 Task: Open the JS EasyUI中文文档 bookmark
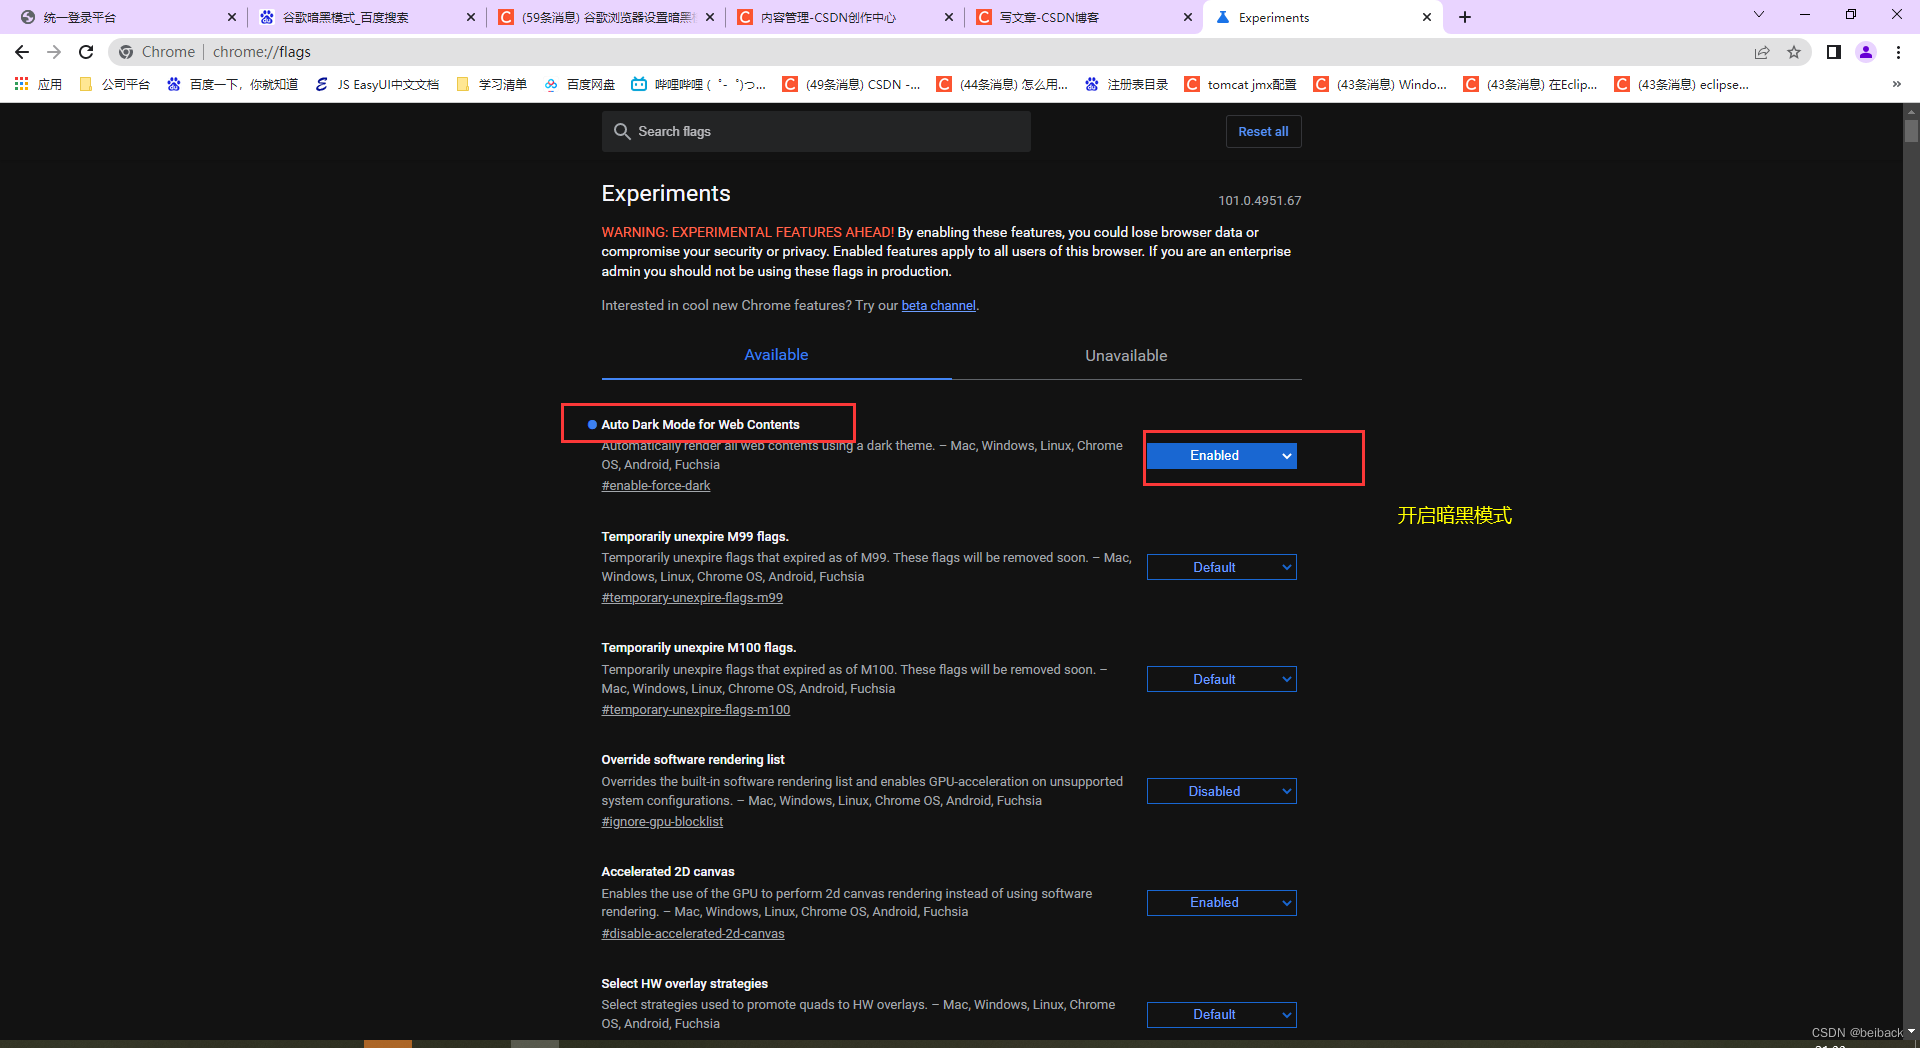377,84
